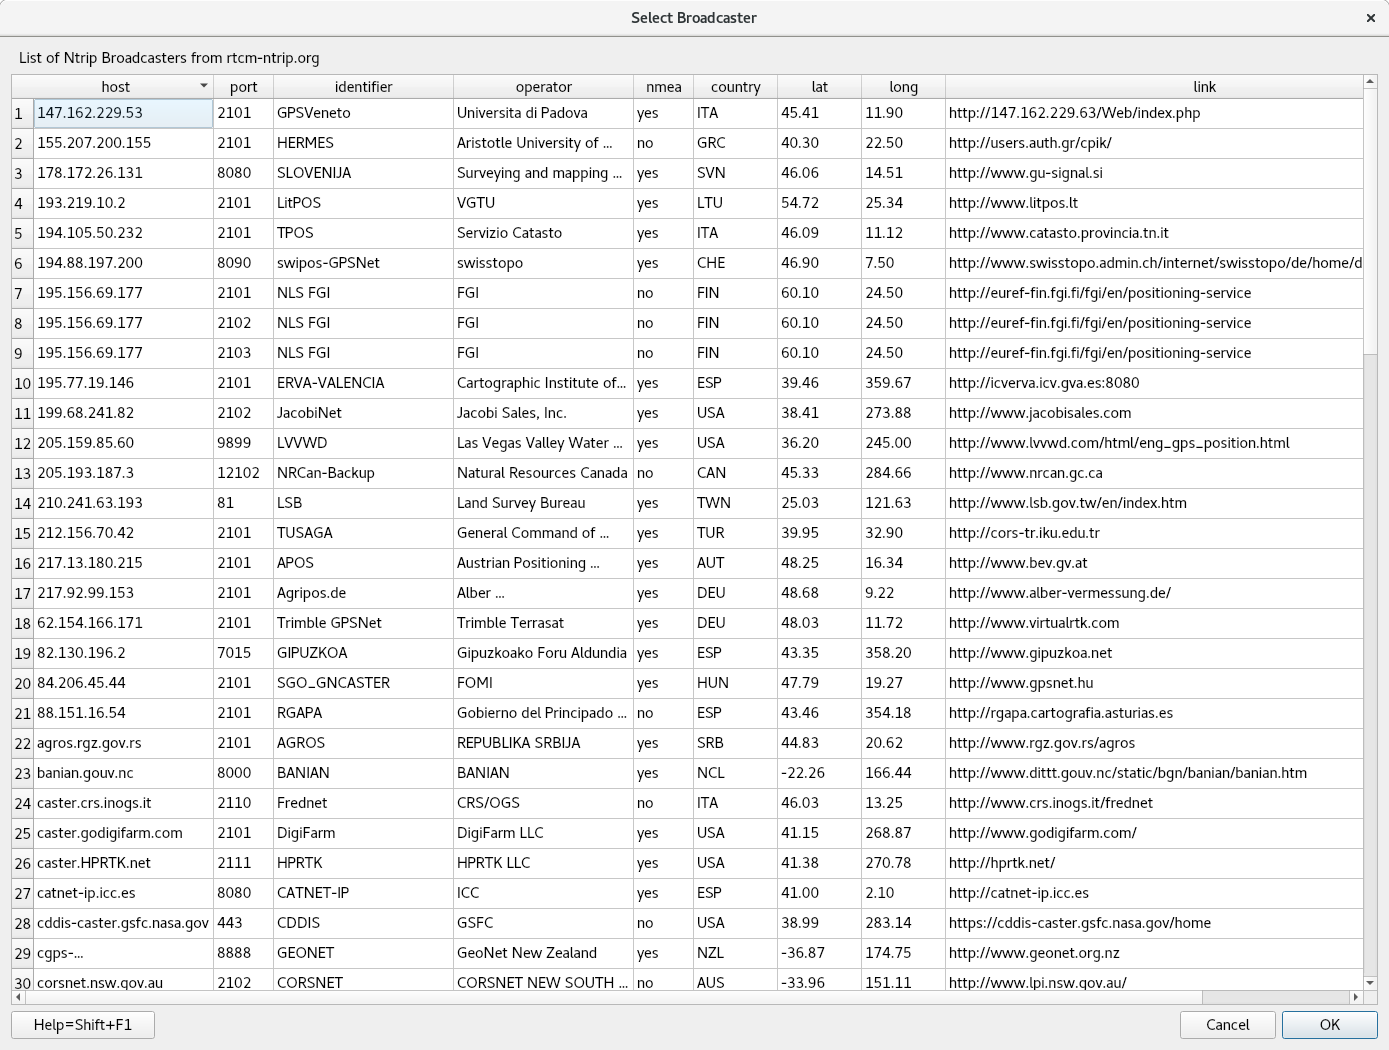Click the country column header
The height and width of the screenshot is (1050, 1389).
coord(735,87)
